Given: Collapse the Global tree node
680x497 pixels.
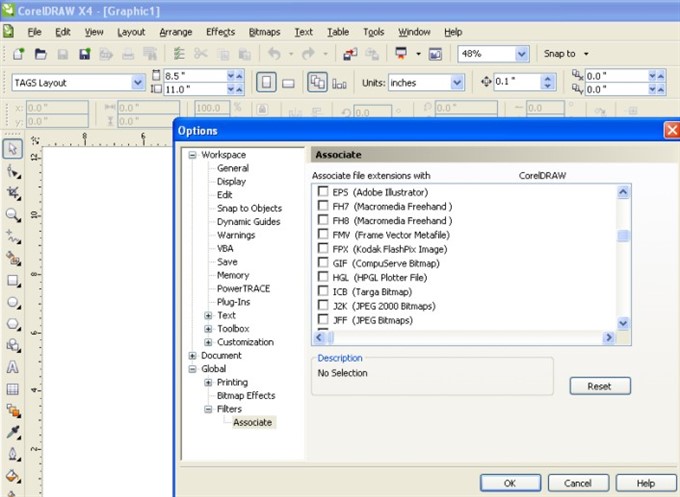Looking at the screenshot, I should tap(192, 369).
